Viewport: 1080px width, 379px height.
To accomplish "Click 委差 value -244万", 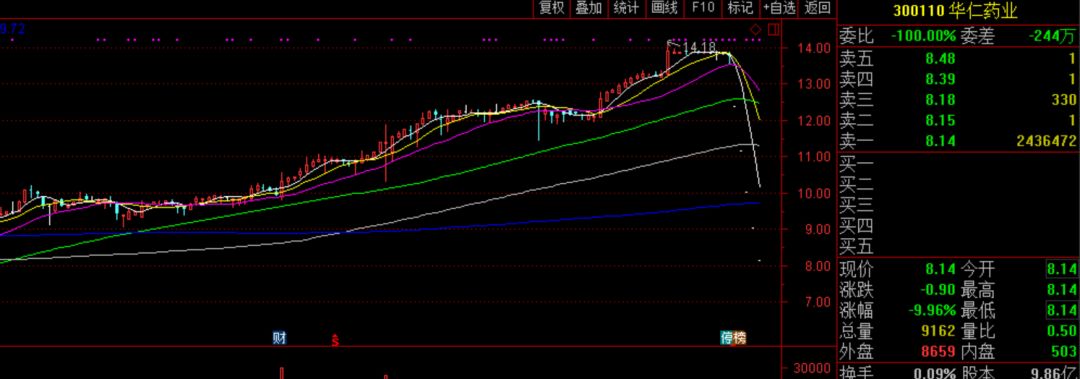I will tap(1052, 36).
